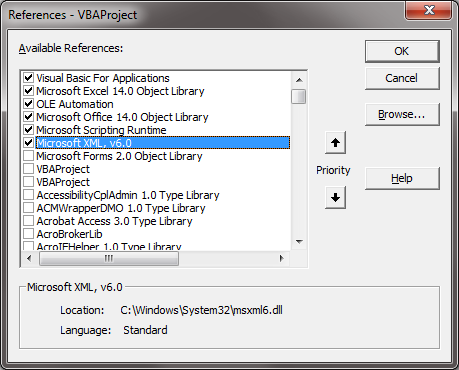The height and width of the screenshot is (370, 459).
Task: Uncheck Visual Basic For Applications reference
Action: pyautogui.click(x=28, y=78)
